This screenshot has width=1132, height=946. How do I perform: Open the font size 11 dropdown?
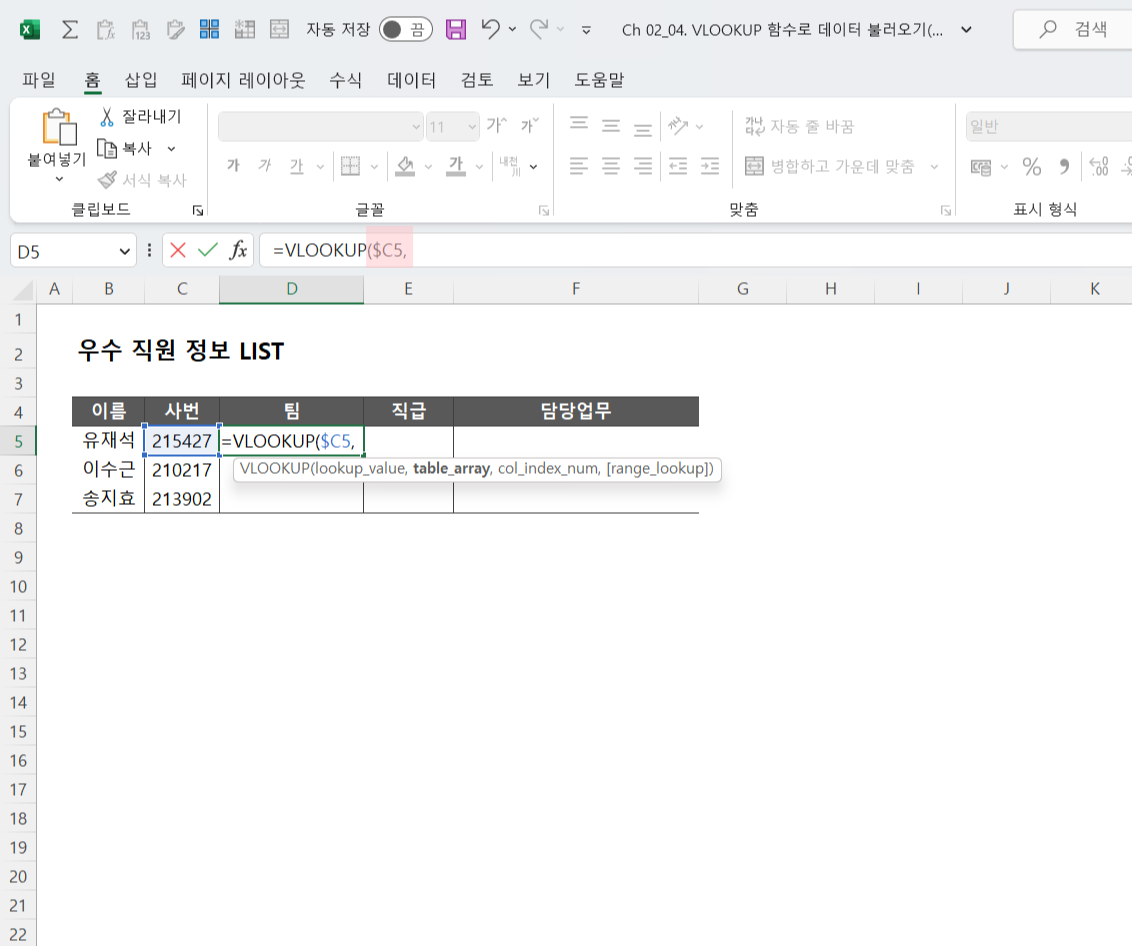tap(471, 127)
